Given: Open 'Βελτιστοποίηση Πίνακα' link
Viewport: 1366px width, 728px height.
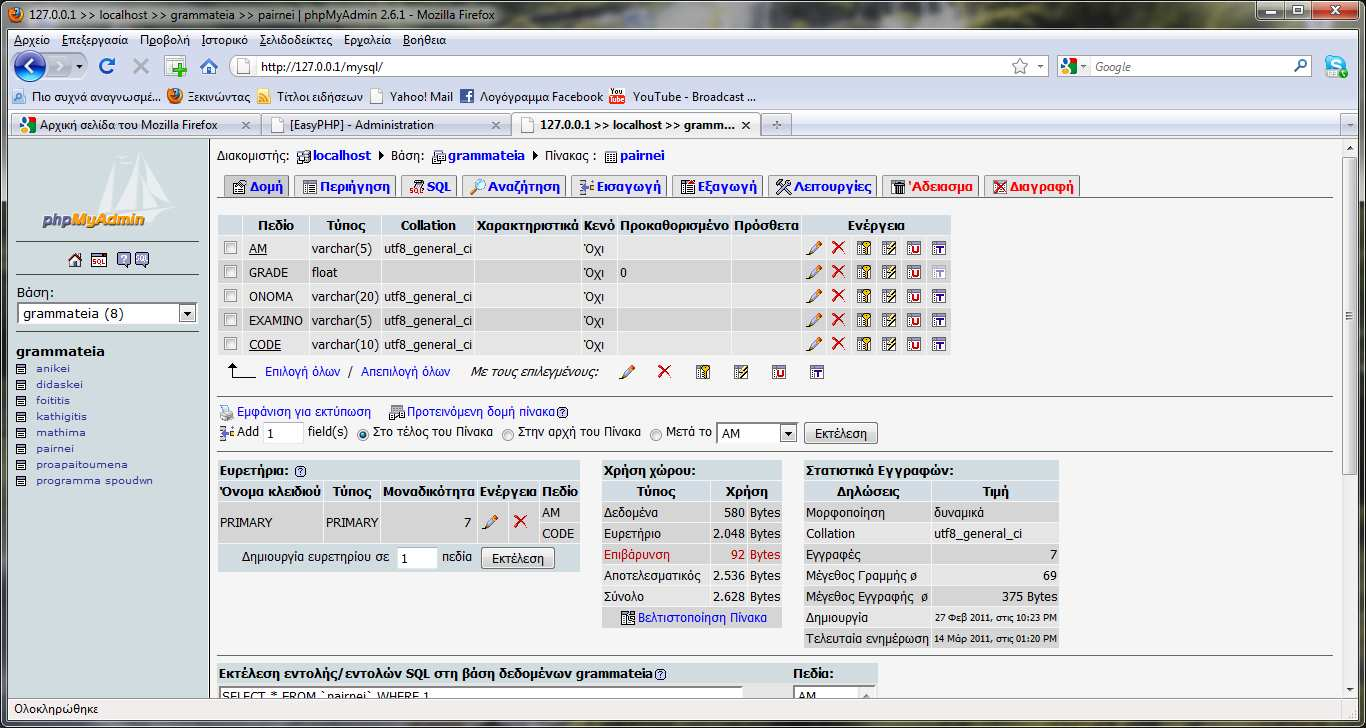Looking at the screenshot, I should click(x=694, y=618).
